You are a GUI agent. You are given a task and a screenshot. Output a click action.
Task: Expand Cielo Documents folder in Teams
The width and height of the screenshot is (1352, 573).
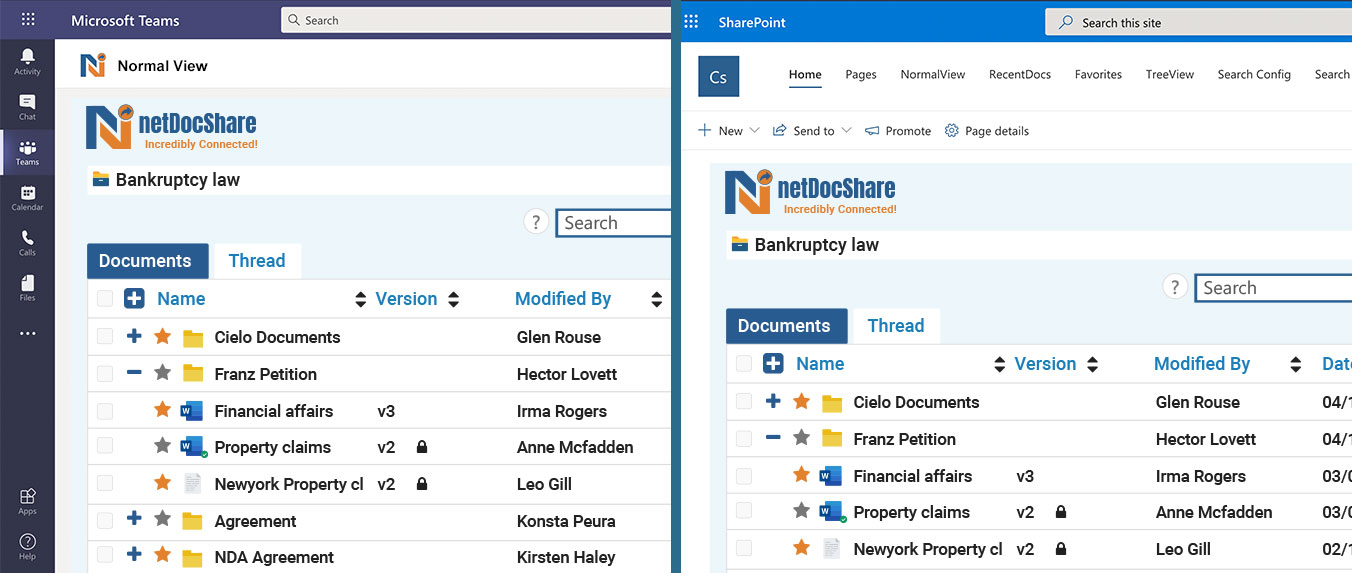click(134, 336)
